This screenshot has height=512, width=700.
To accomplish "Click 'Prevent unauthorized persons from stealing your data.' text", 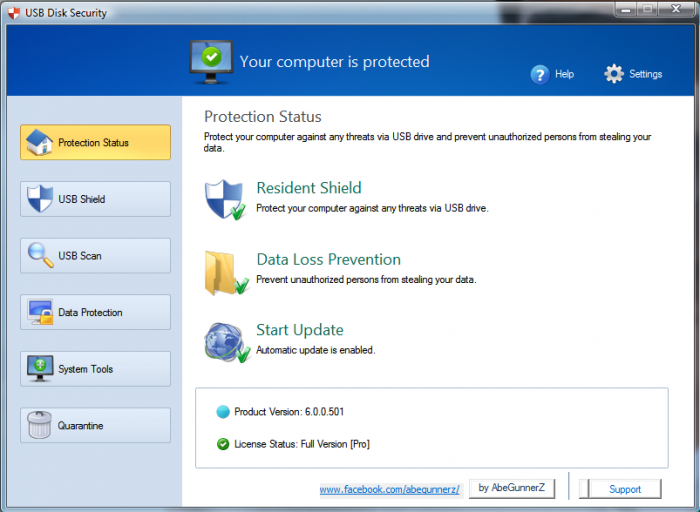I will click(366, 279).
